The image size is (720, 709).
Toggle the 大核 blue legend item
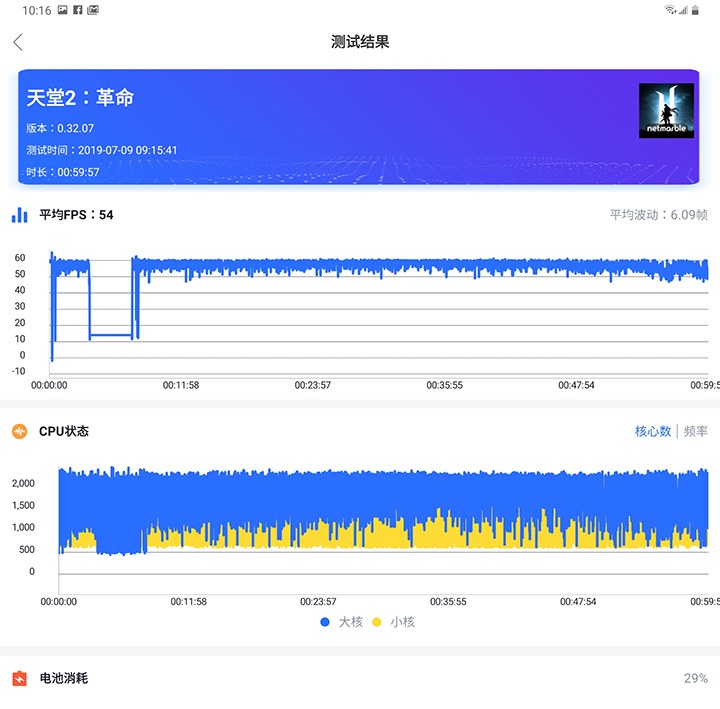(341, 622)
